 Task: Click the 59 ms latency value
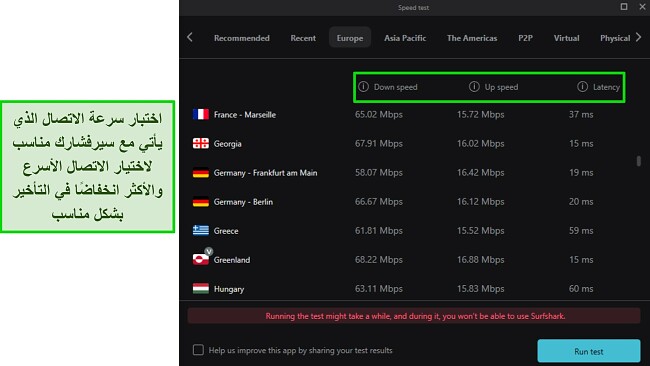pos(581,230)
